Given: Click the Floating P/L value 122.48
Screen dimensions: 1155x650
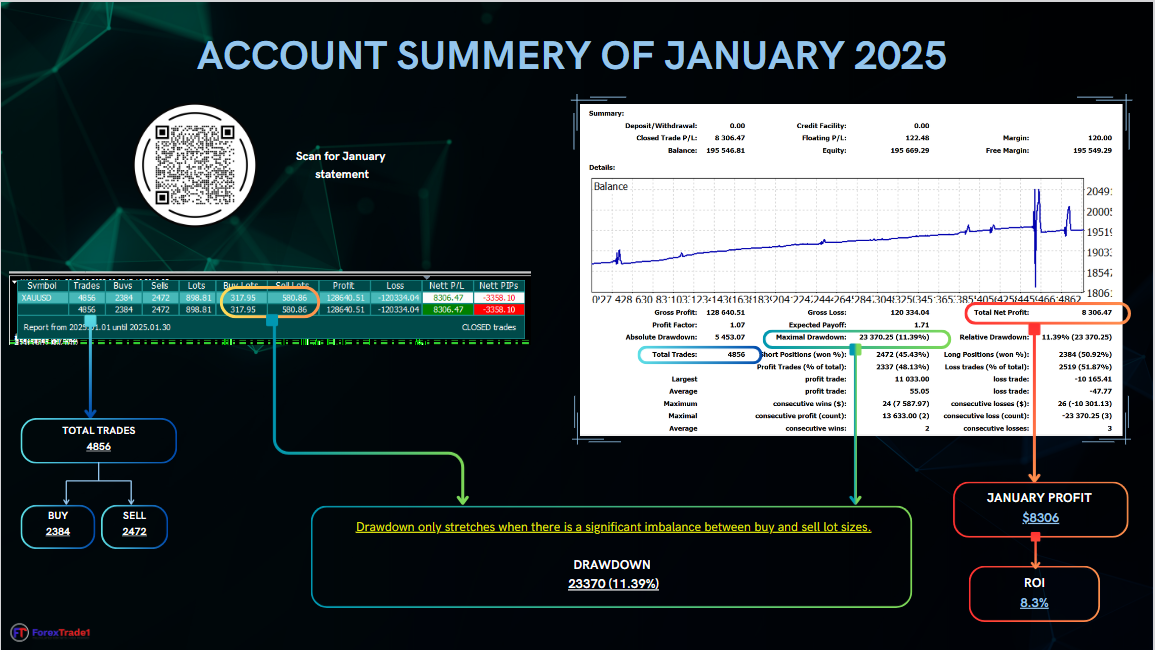Looking at the screenshot, I should point(917,138).
